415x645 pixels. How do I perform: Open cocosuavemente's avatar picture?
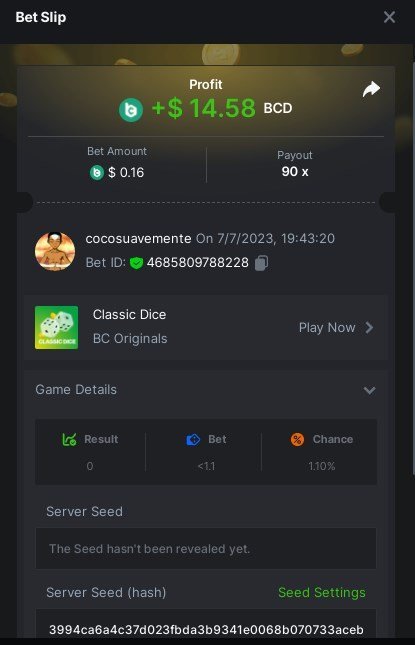[x=55, y=251]
